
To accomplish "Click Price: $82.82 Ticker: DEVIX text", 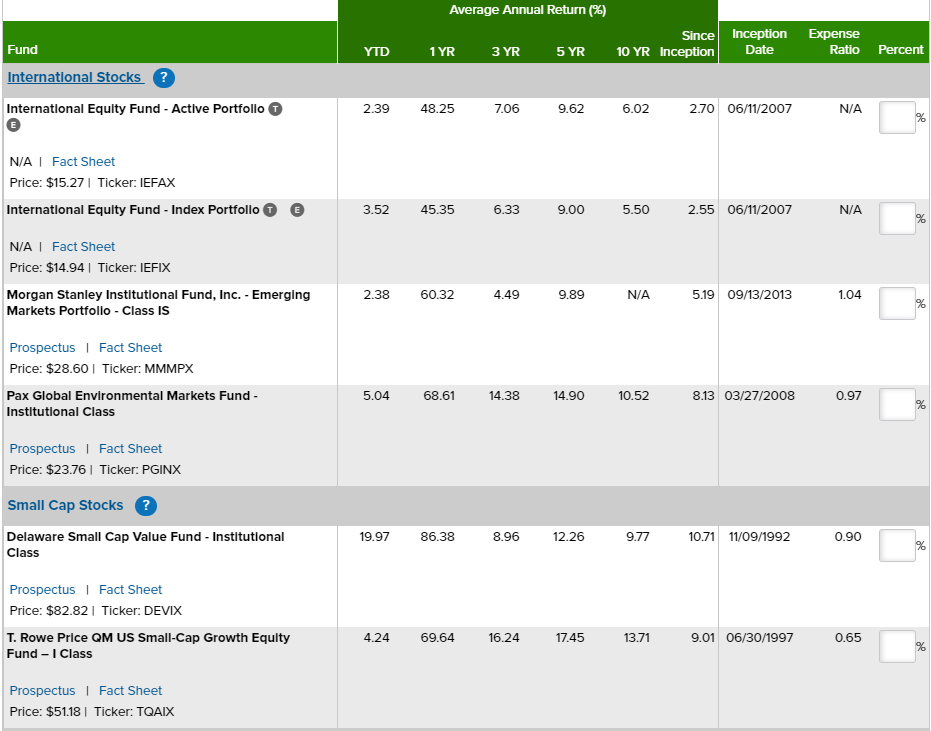I will pos(96,611).
